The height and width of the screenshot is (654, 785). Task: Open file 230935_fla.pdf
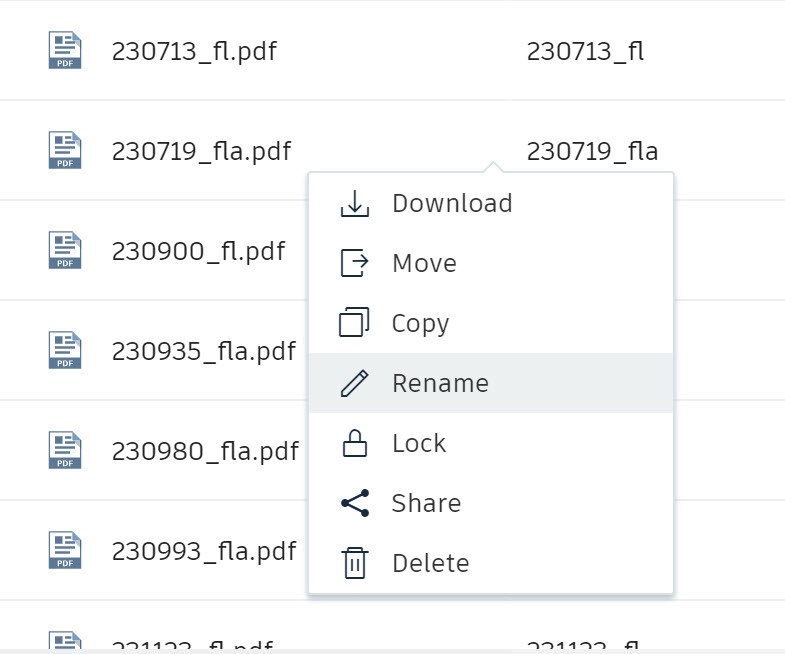tap(204, 351)
